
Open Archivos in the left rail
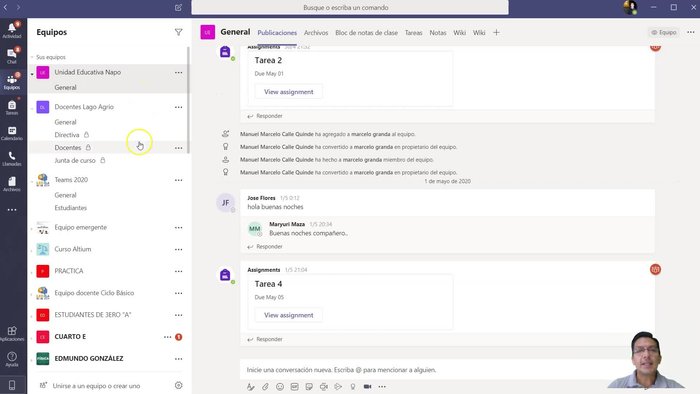pyautogui.click(x=12, y=183)
